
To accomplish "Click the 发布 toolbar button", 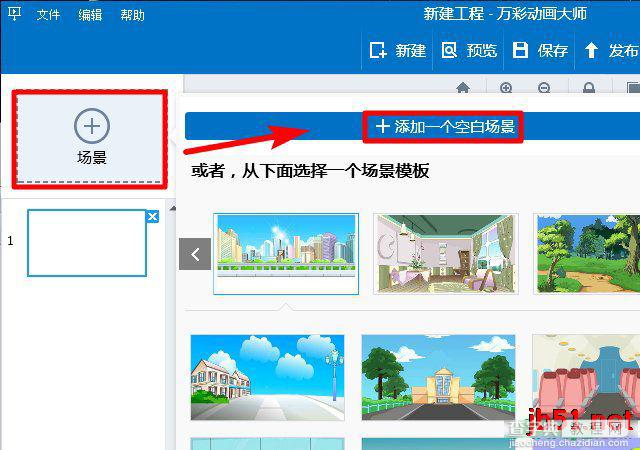I will tap(611, 51).
